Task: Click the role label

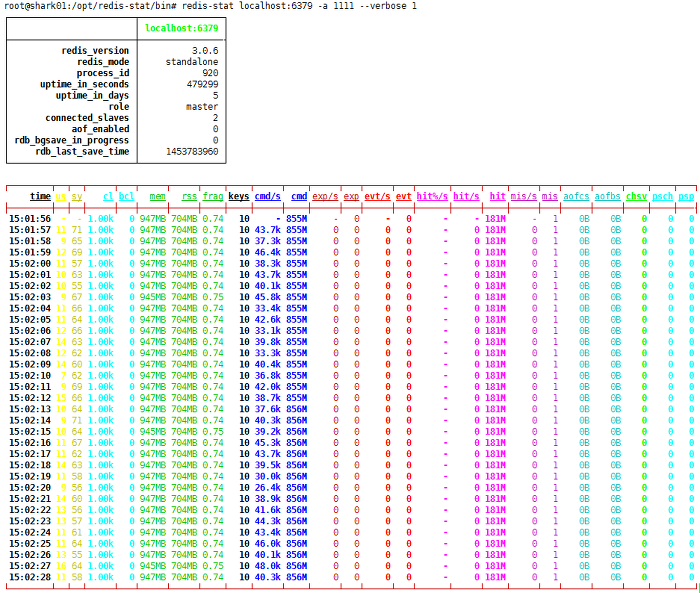Action: (119, 106)
